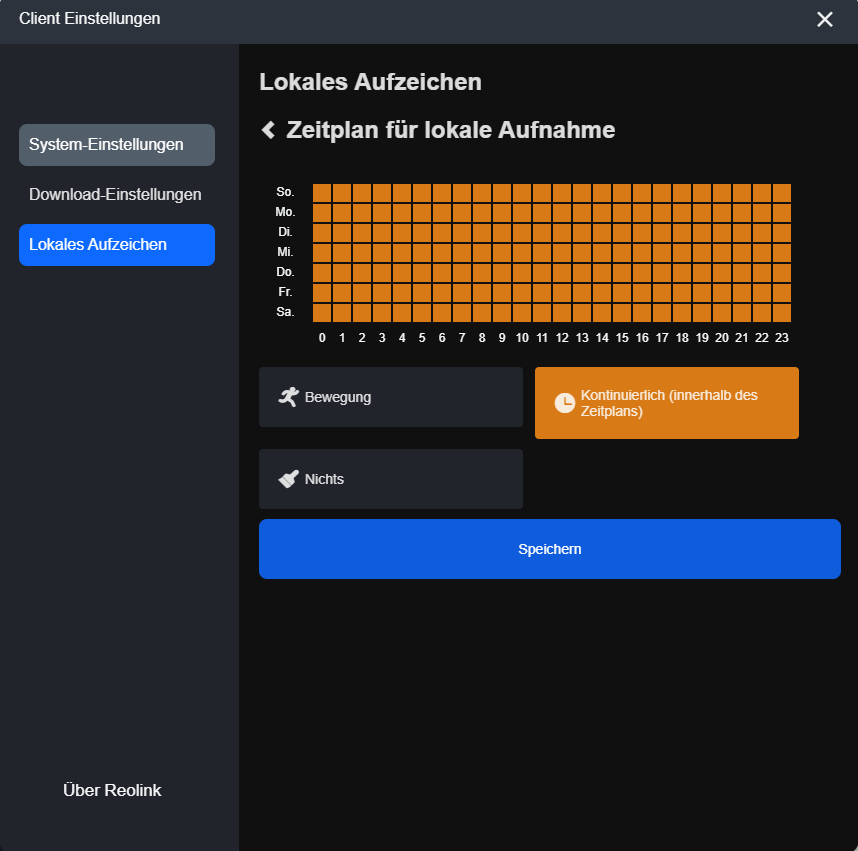Screen dimensions: 858x851
Task: Click the So. row label
Action: [285, 192]
